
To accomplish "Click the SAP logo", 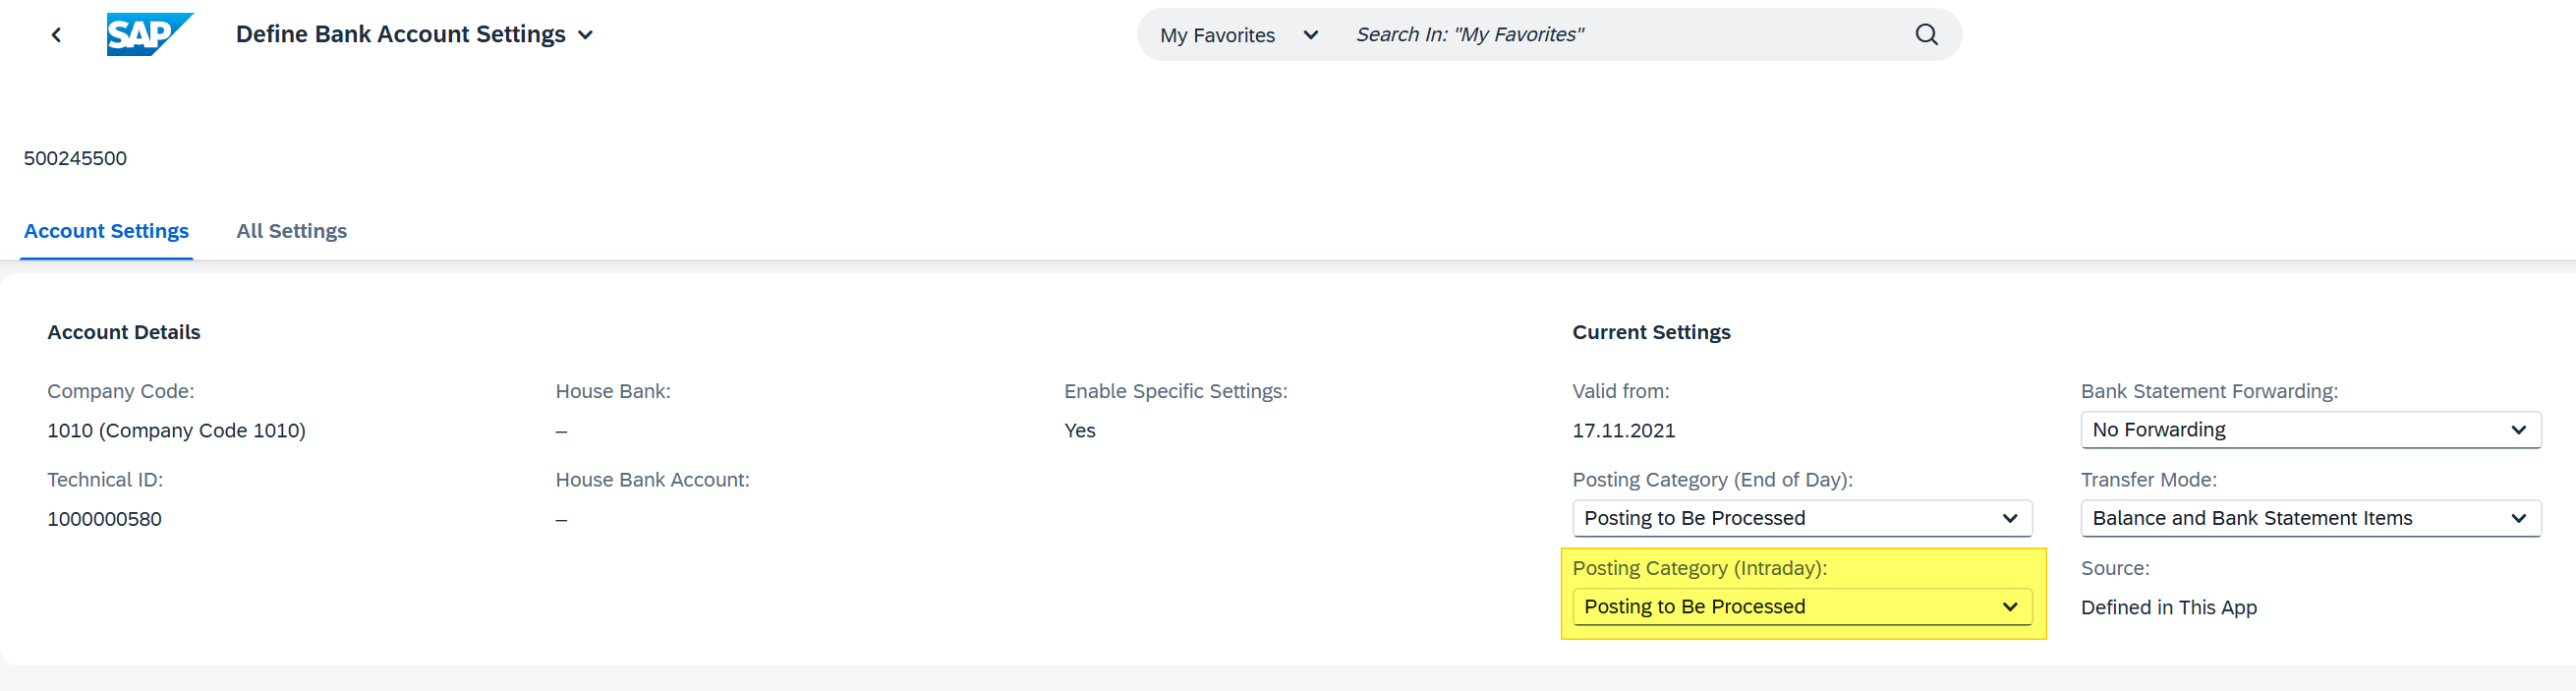I will coord(149,35).
